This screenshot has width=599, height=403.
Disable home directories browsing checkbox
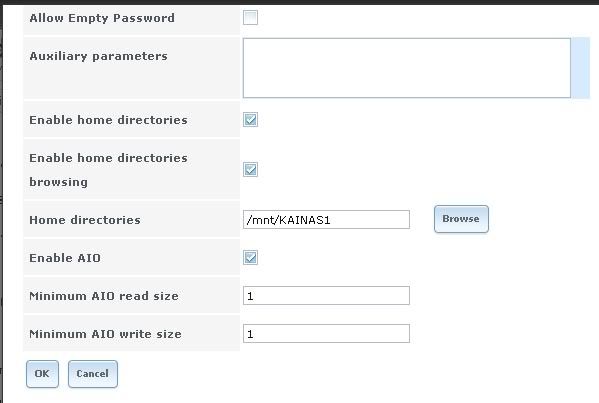tap(250, 169)
